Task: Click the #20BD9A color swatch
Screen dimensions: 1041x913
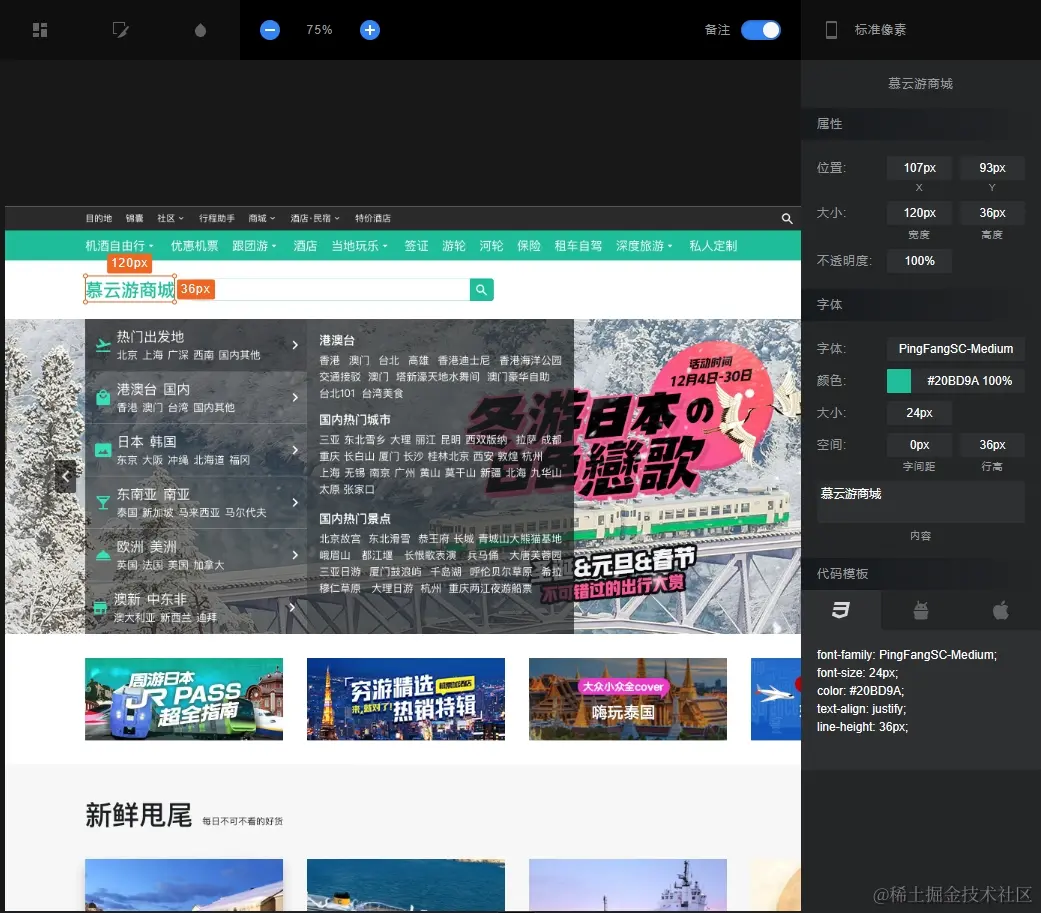Action: click(x=899, y=381)
